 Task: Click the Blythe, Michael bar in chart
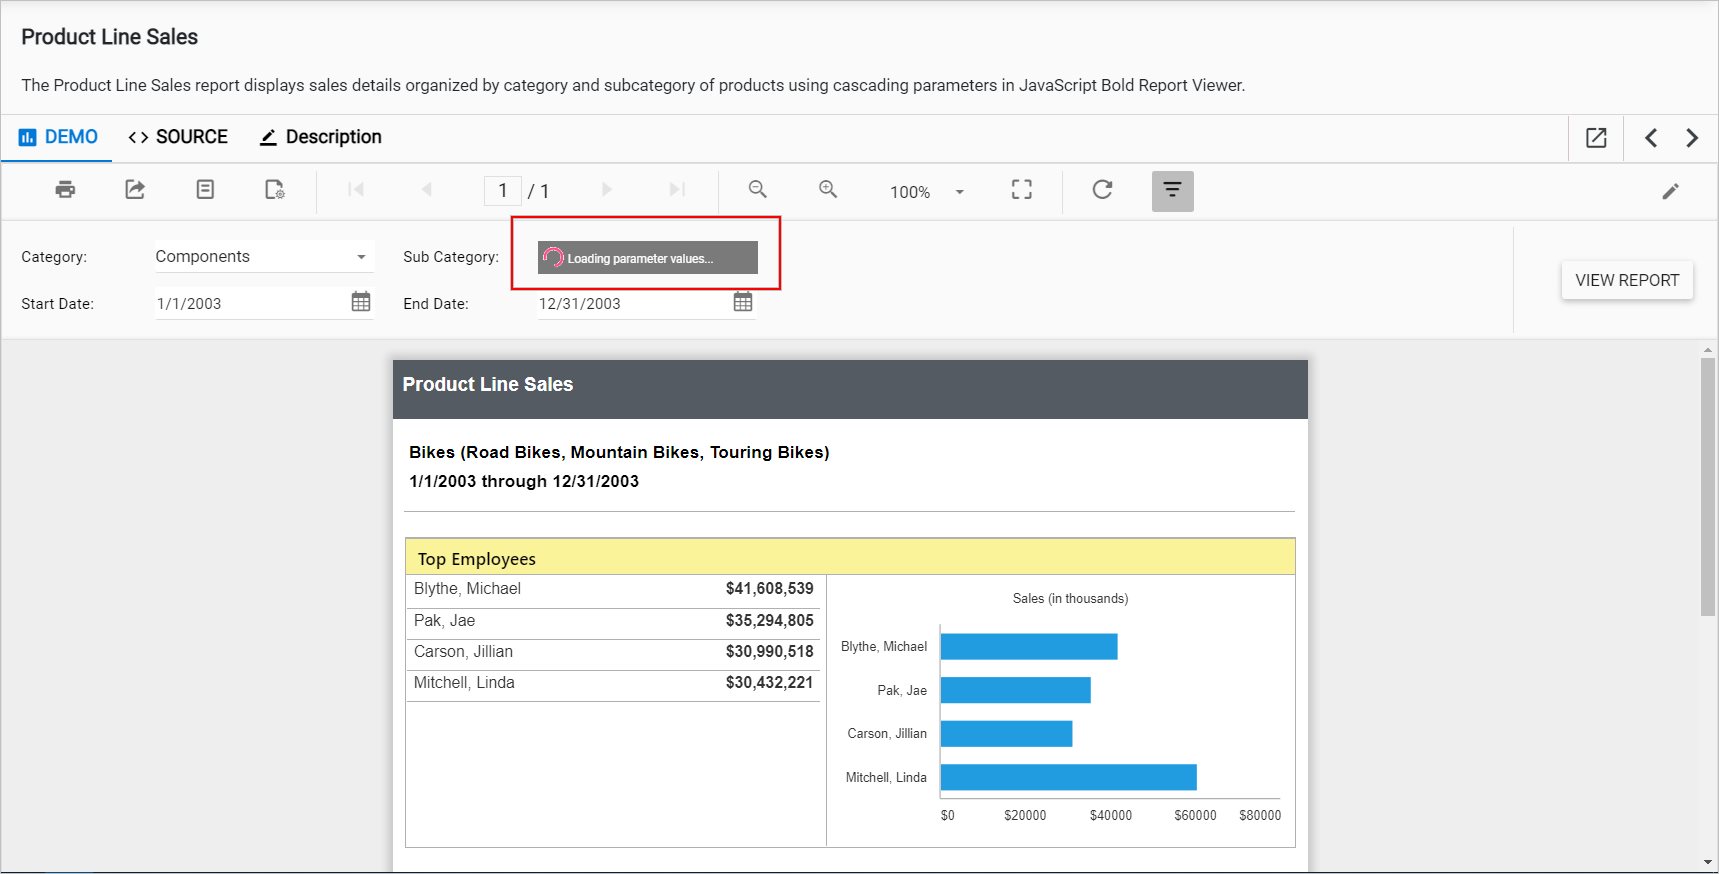[x=1029, y=647]
